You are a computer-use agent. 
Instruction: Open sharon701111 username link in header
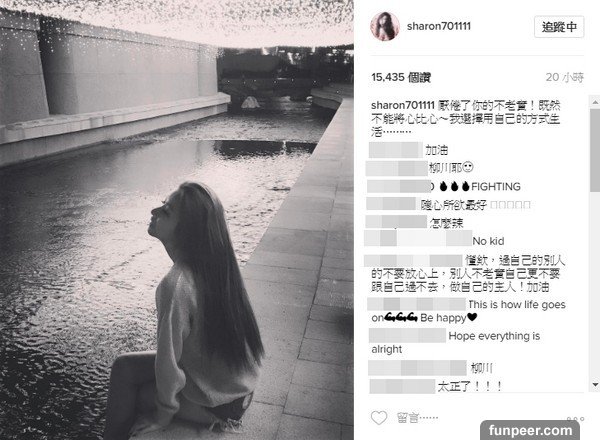439,26
